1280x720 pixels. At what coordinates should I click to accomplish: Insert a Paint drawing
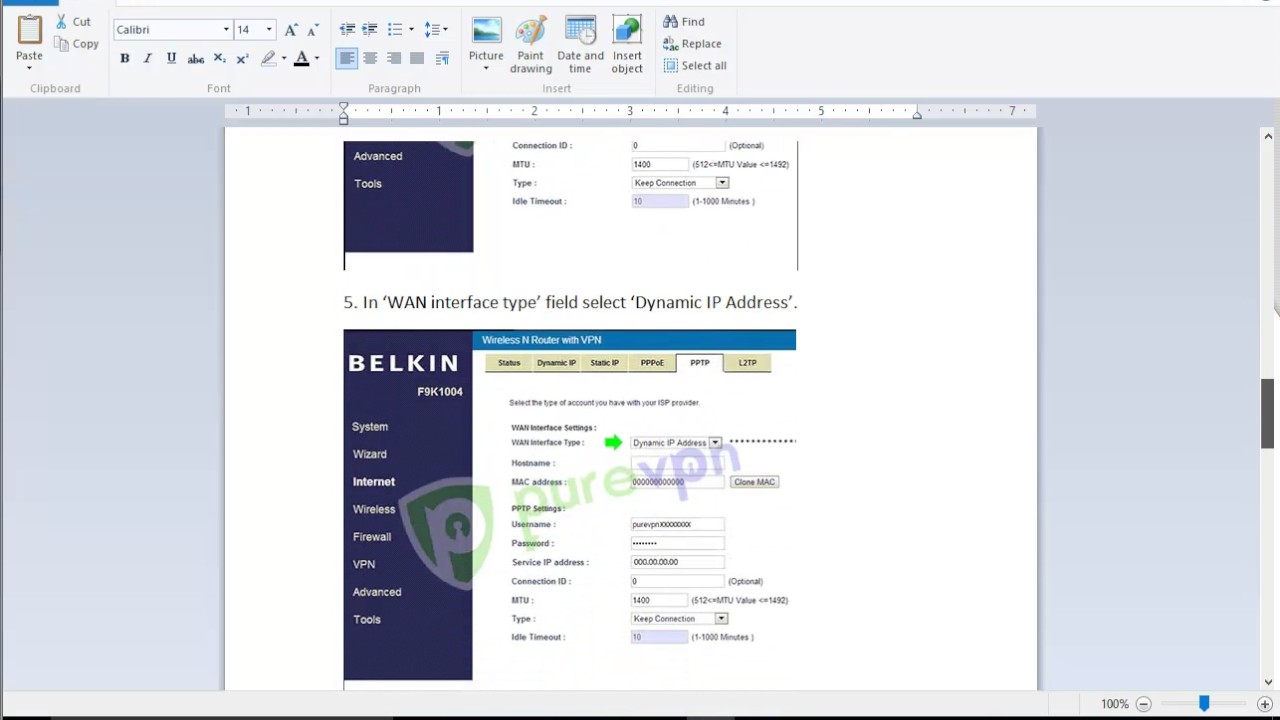click(531, 45)
